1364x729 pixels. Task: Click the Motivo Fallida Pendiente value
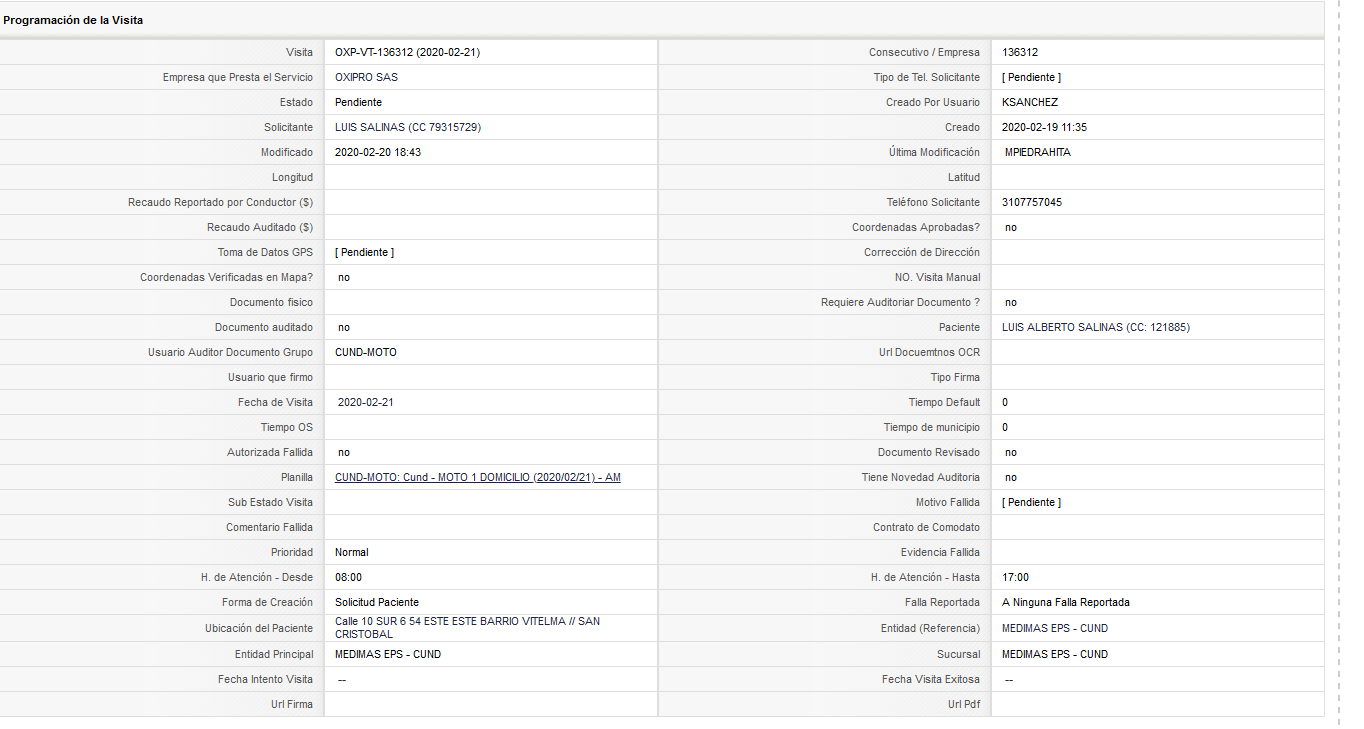tap(1031, 502)
